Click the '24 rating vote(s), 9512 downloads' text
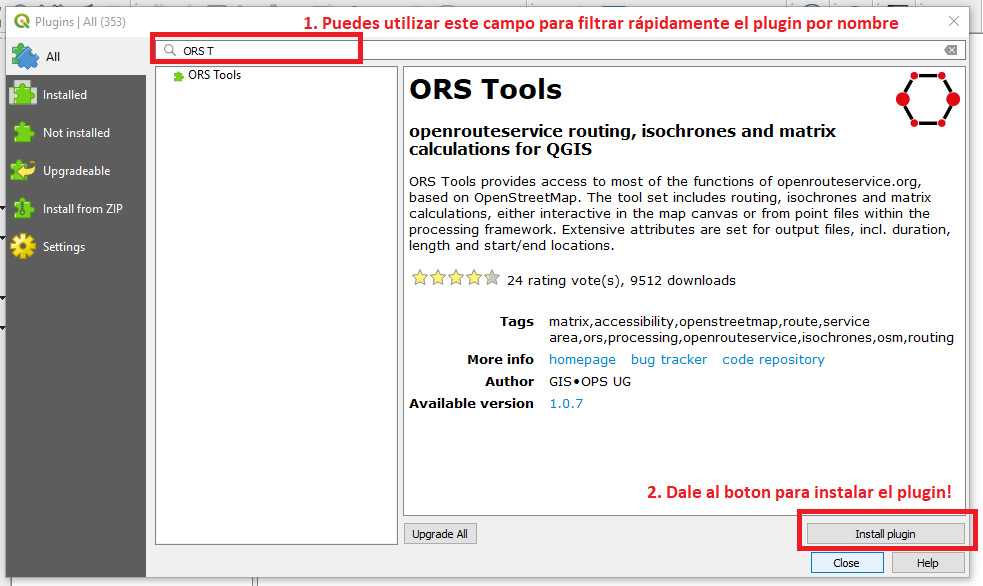 [x=621, y=281]
